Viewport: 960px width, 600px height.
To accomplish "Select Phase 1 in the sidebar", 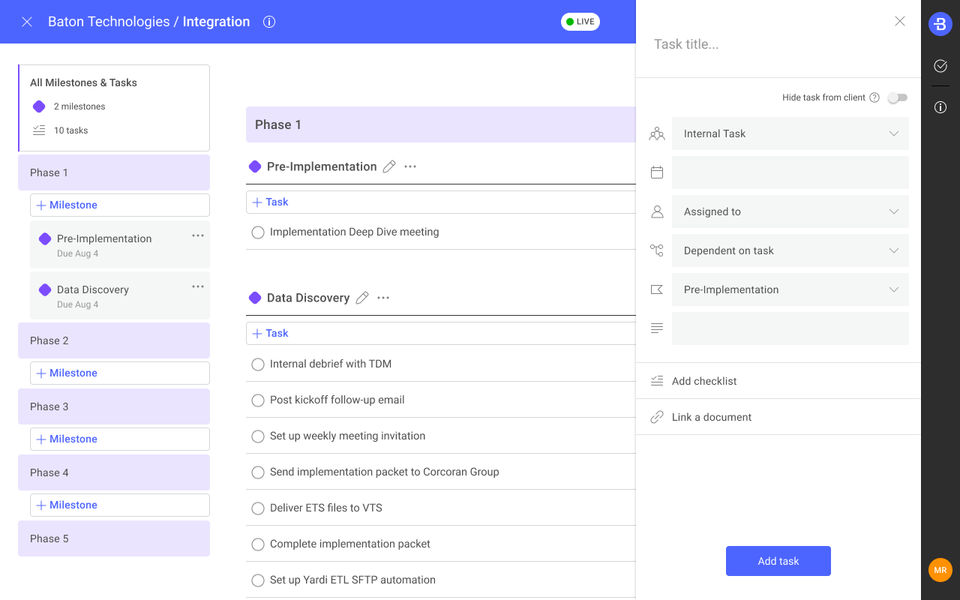I will coord(114,173).
